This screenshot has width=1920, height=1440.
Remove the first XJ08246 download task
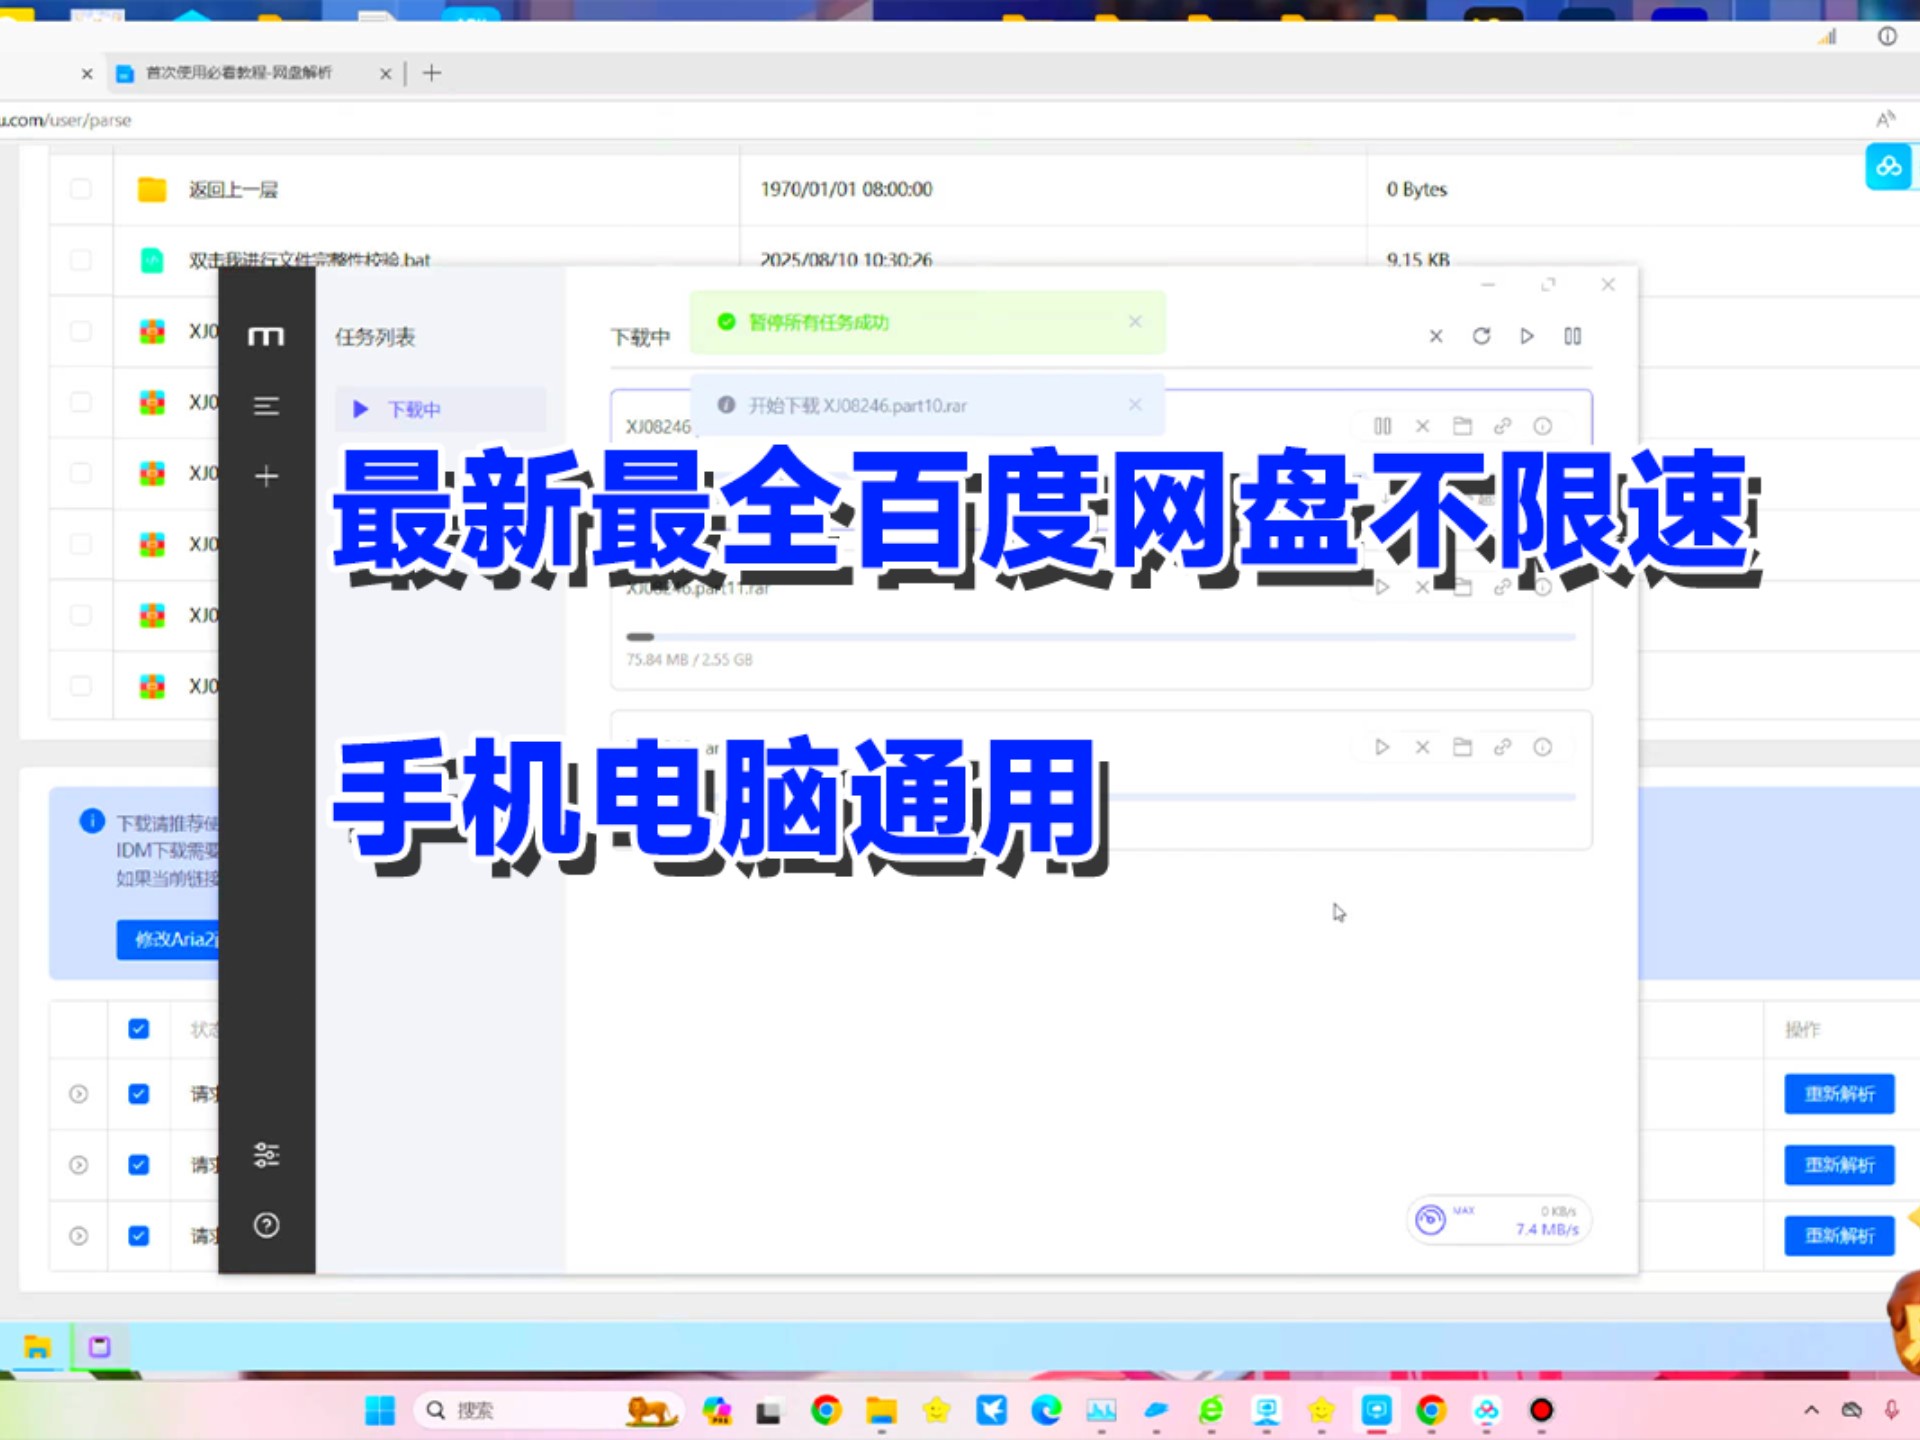point(1423,426)
